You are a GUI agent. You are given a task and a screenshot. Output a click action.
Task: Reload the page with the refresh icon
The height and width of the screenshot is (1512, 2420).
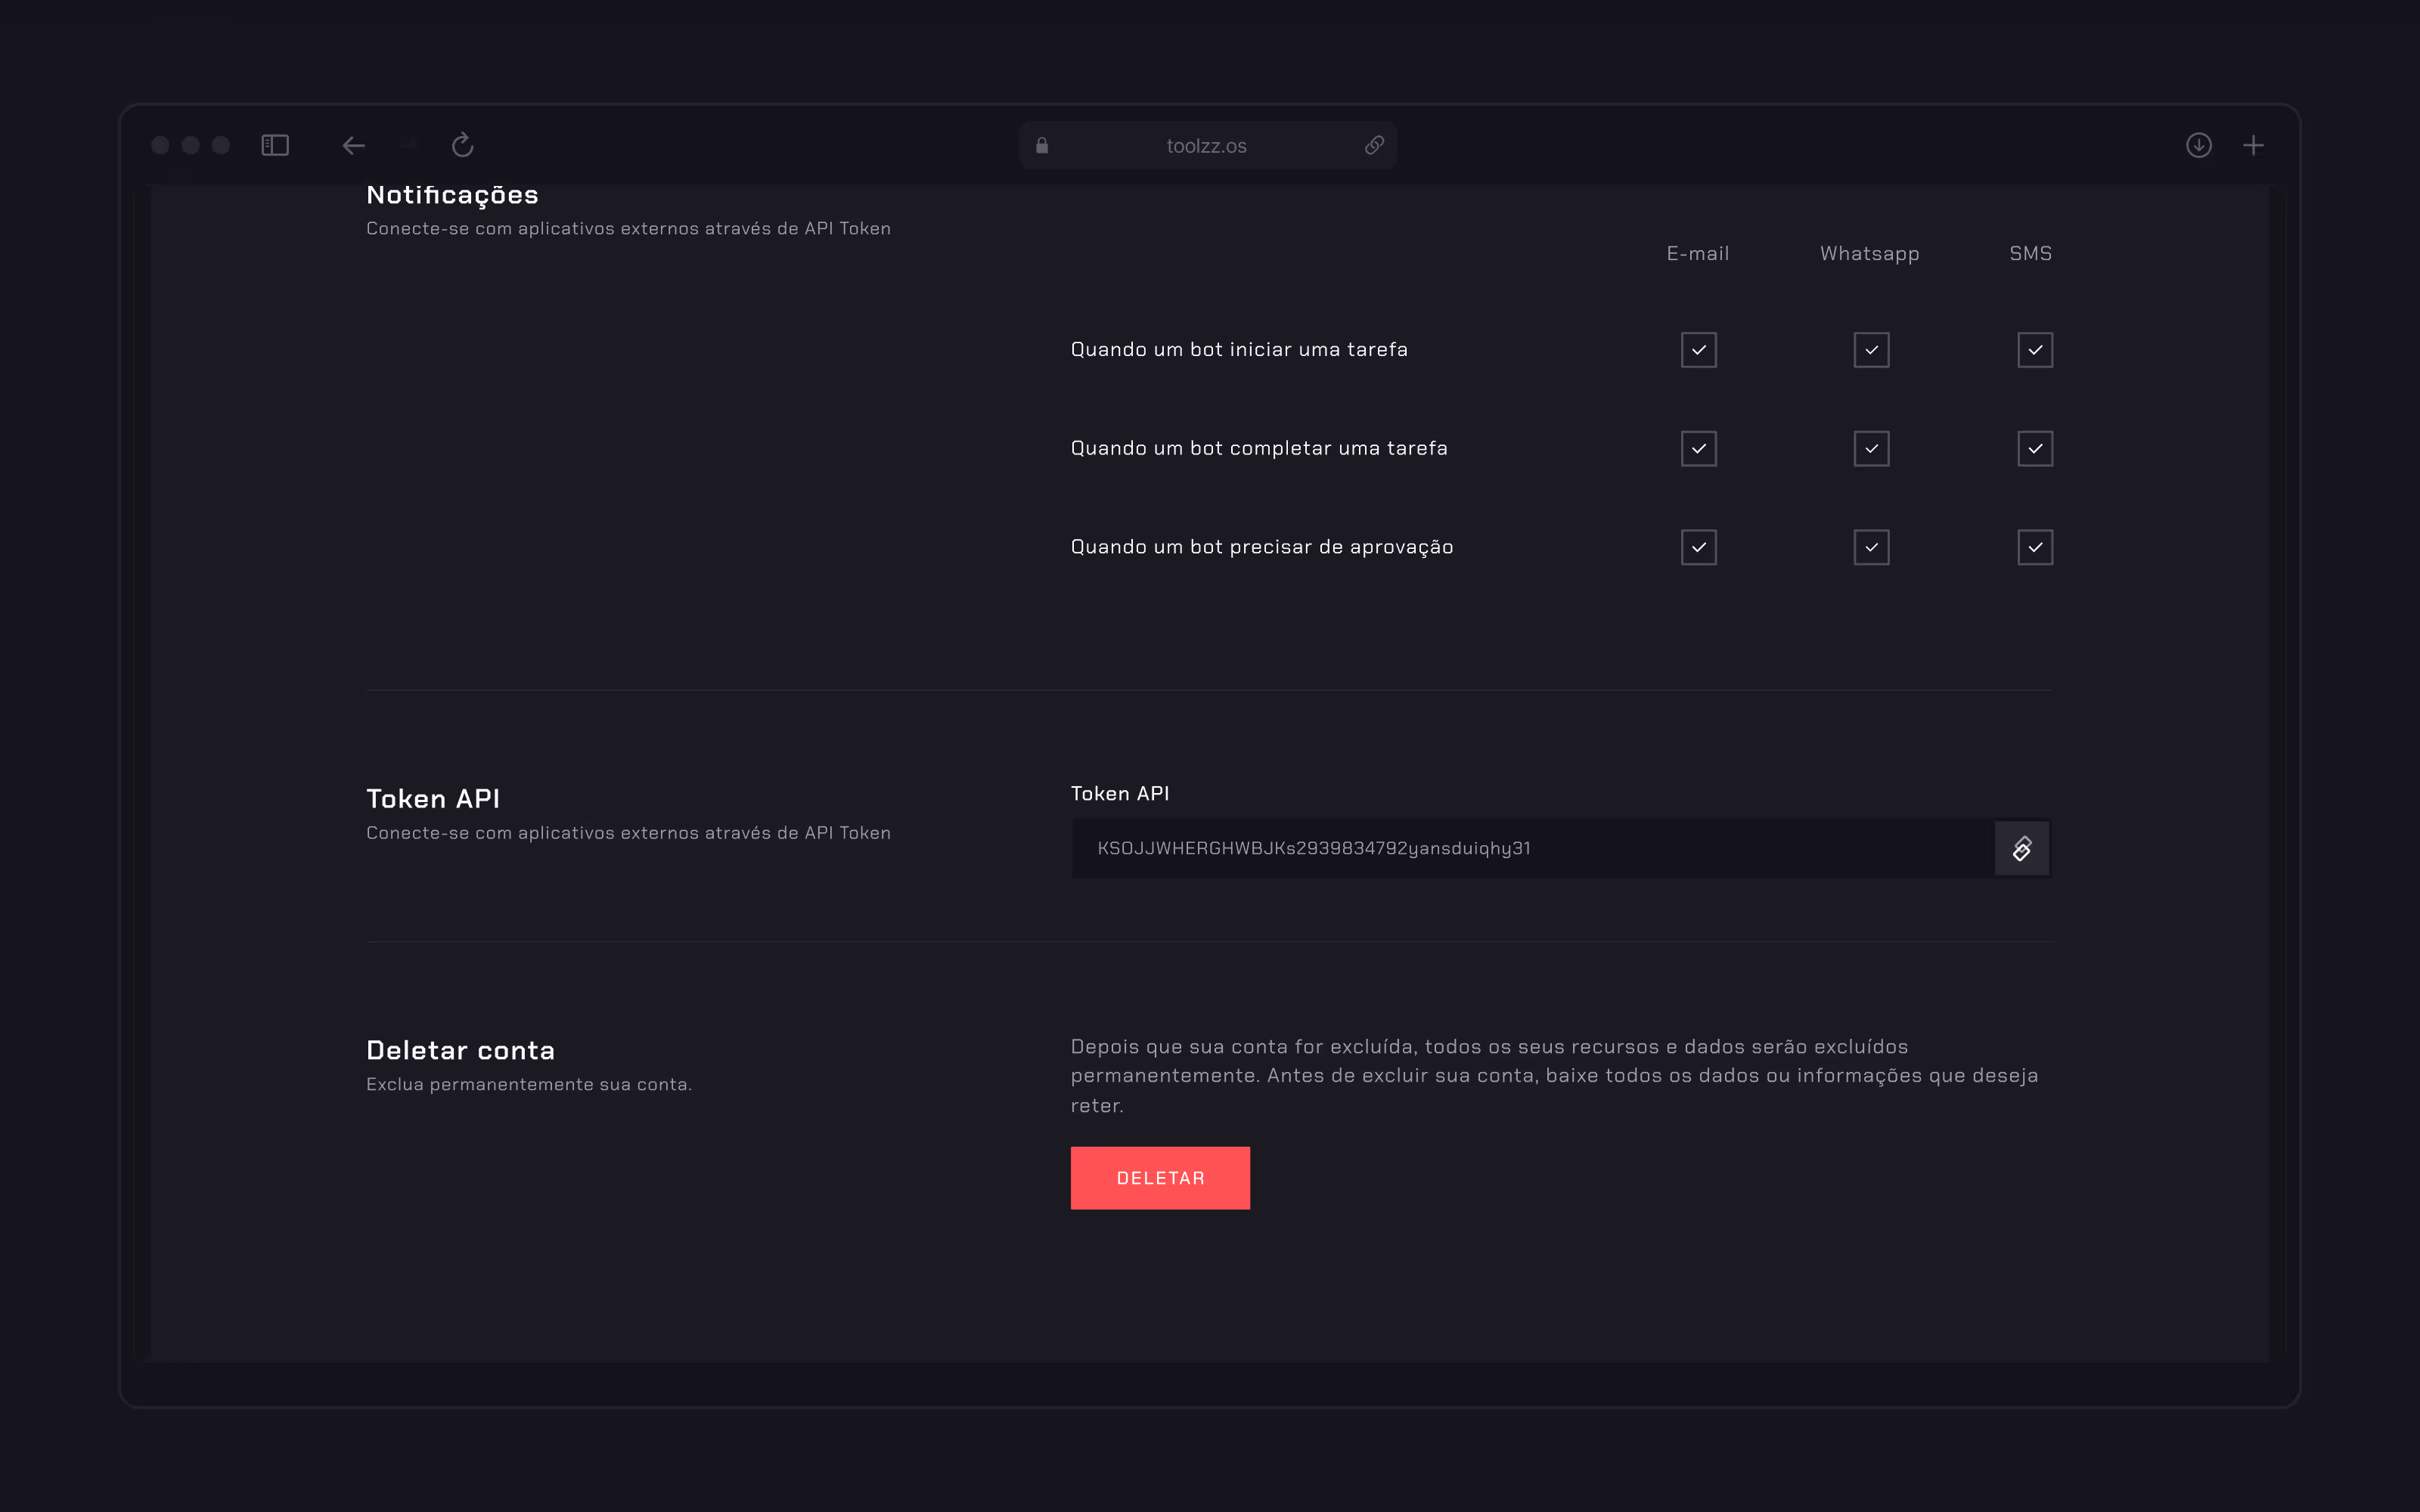tap(462, 146)
